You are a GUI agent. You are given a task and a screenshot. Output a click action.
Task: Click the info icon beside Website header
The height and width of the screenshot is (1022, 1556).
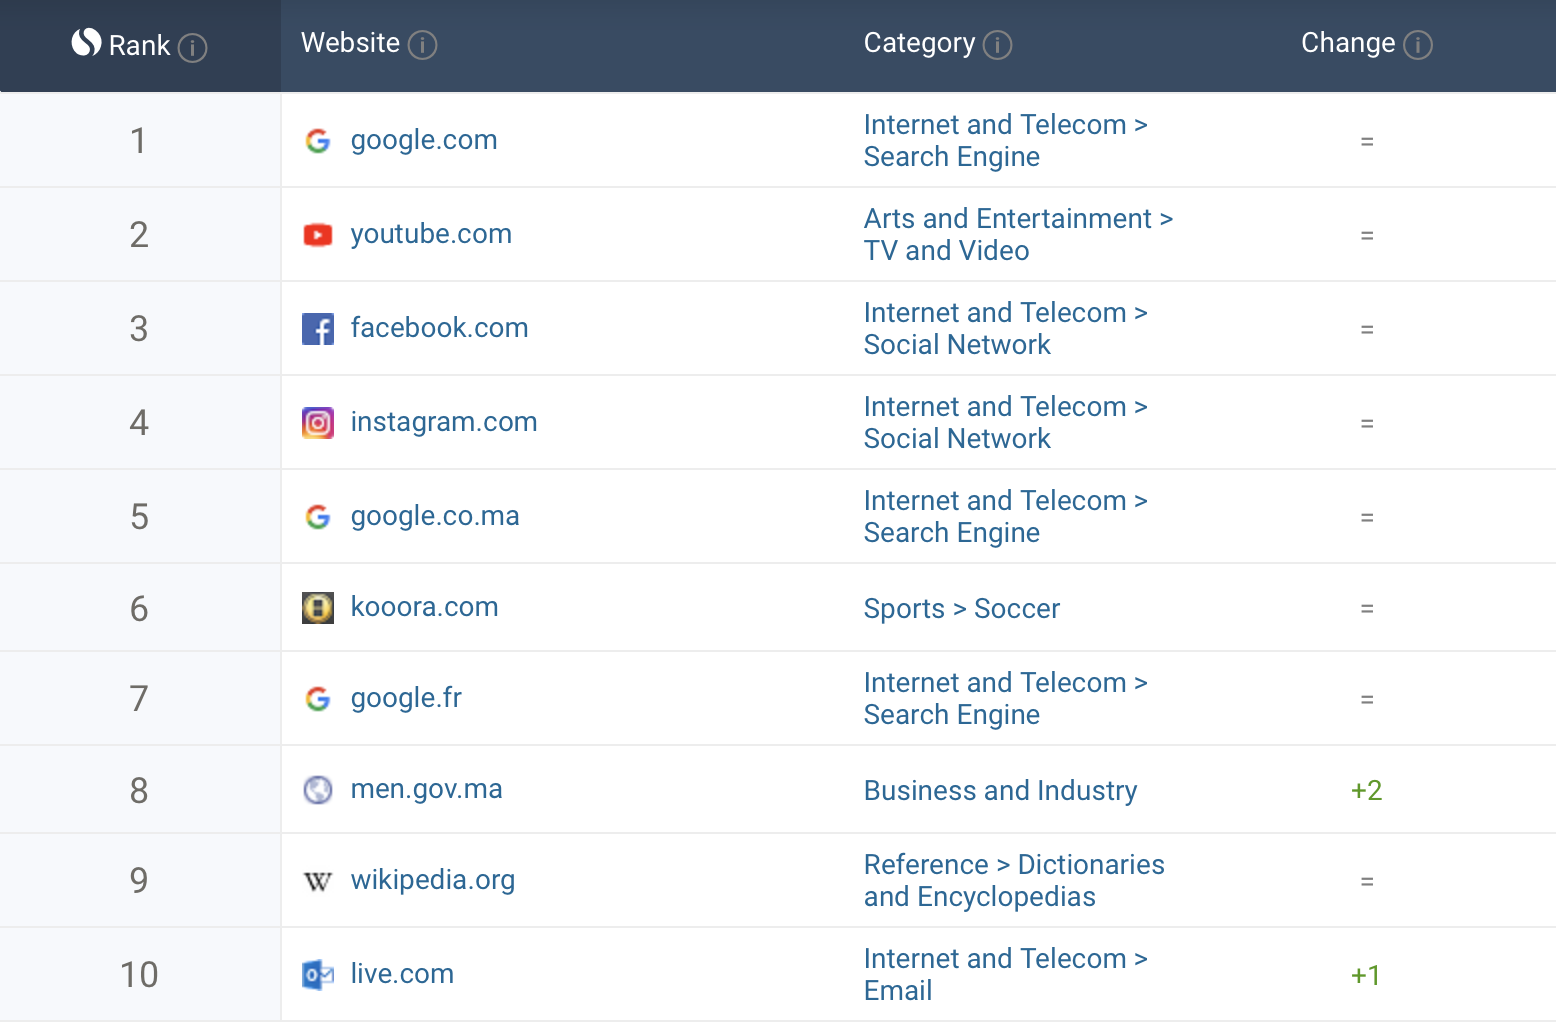423,45
